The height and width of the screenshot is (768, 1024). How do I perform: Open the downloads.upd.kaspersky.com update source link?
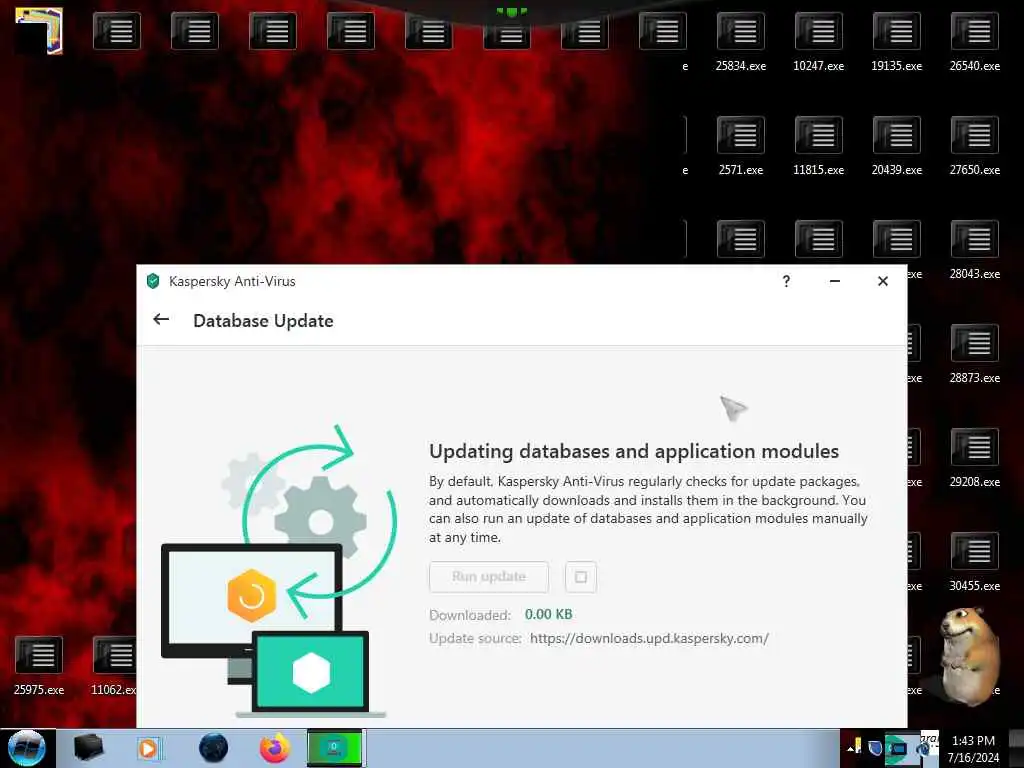(649, 638)
